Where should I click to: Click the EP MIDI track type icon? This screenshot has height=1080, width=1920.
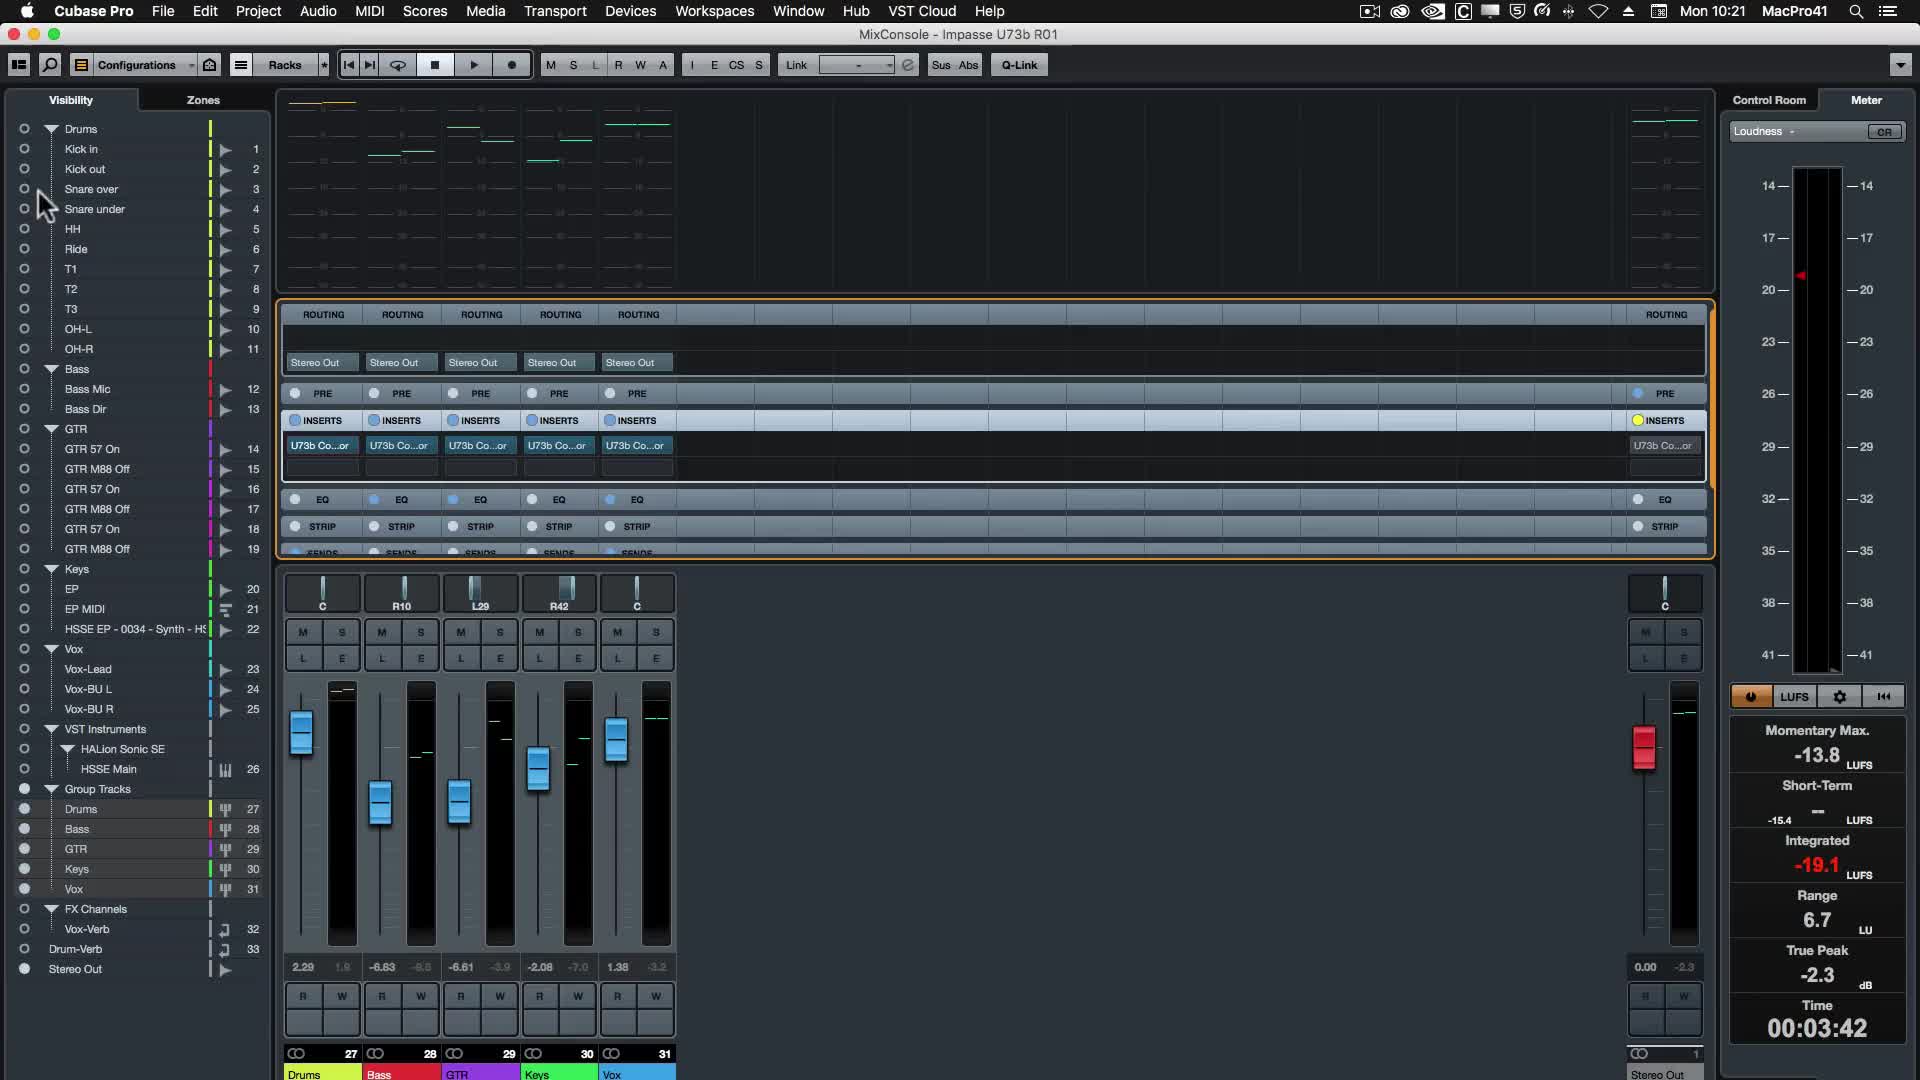click(x=225, y=609)
